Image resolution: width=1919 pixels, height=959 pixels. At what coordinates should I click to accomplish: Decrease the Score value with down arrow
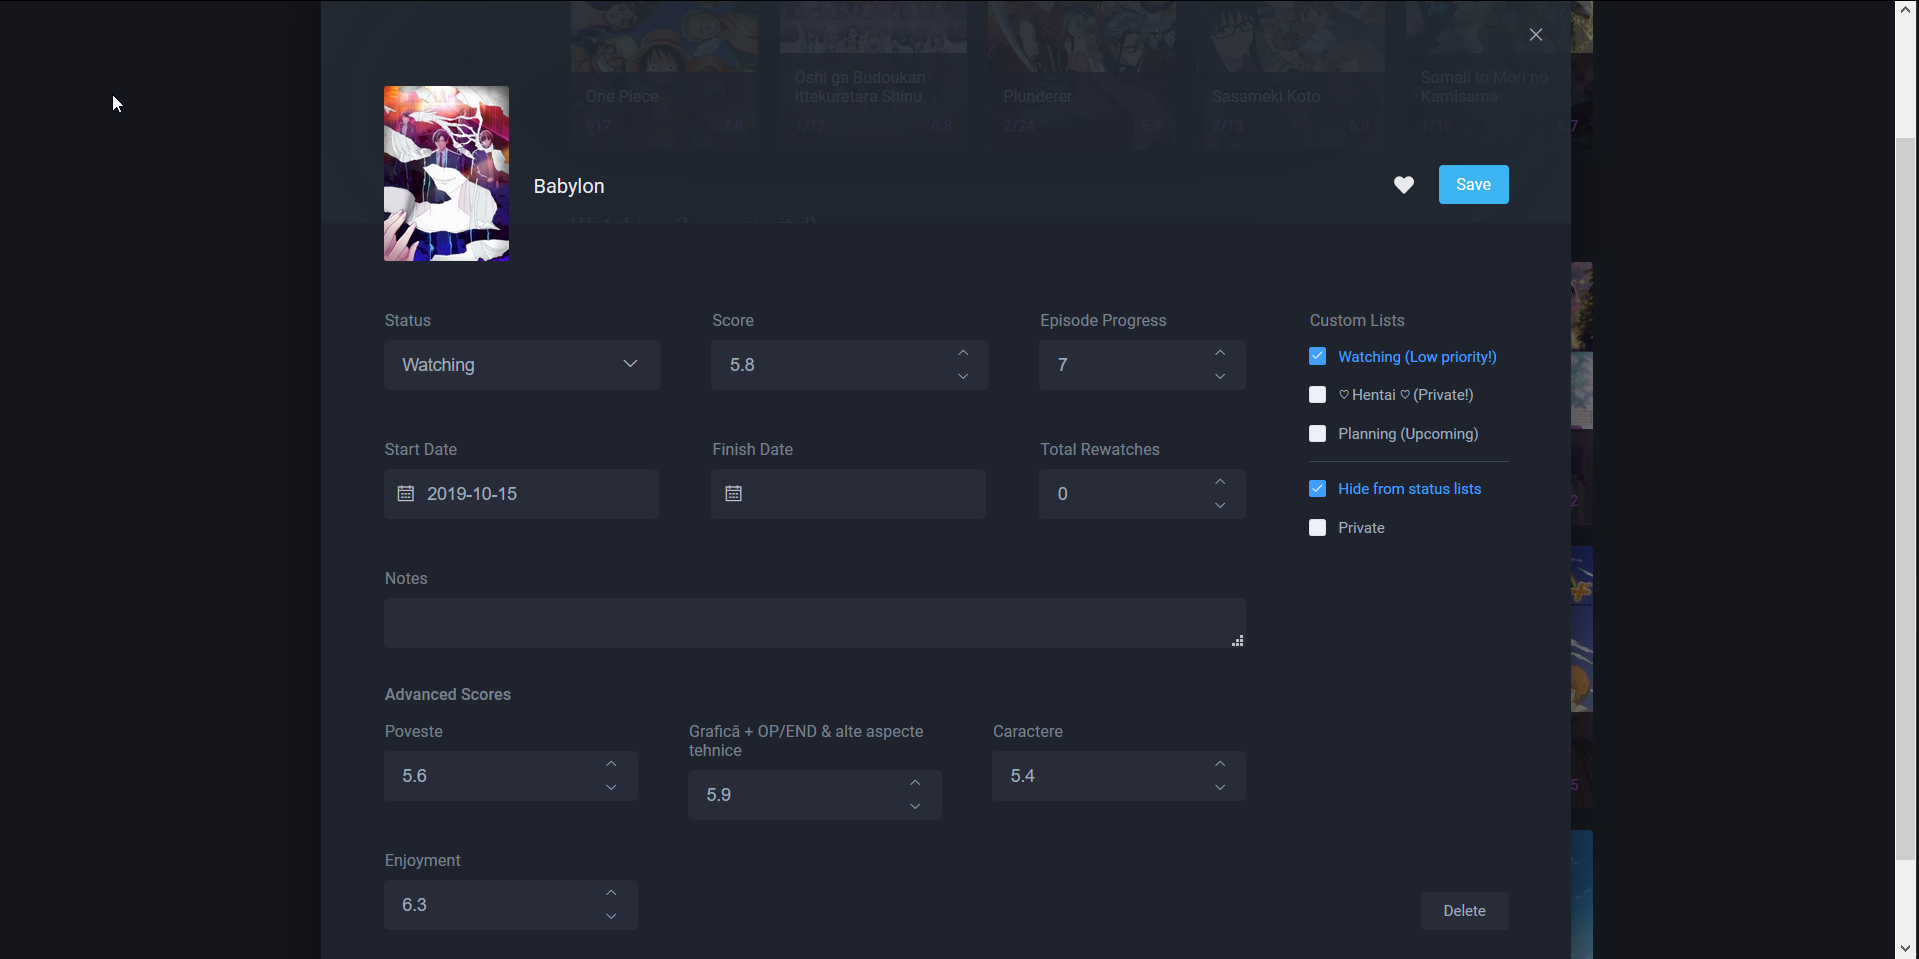963,377
